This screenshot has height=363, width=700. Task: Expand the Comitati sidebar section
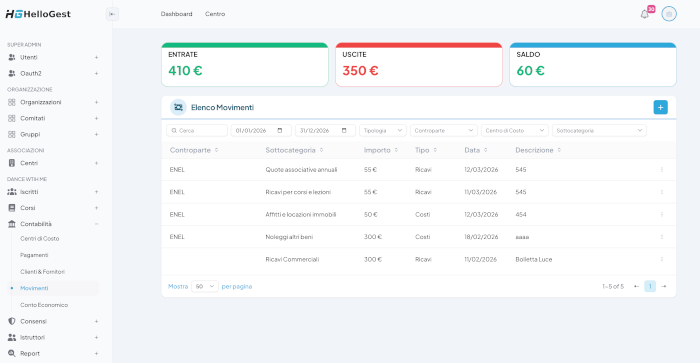[x=96, y=118]
